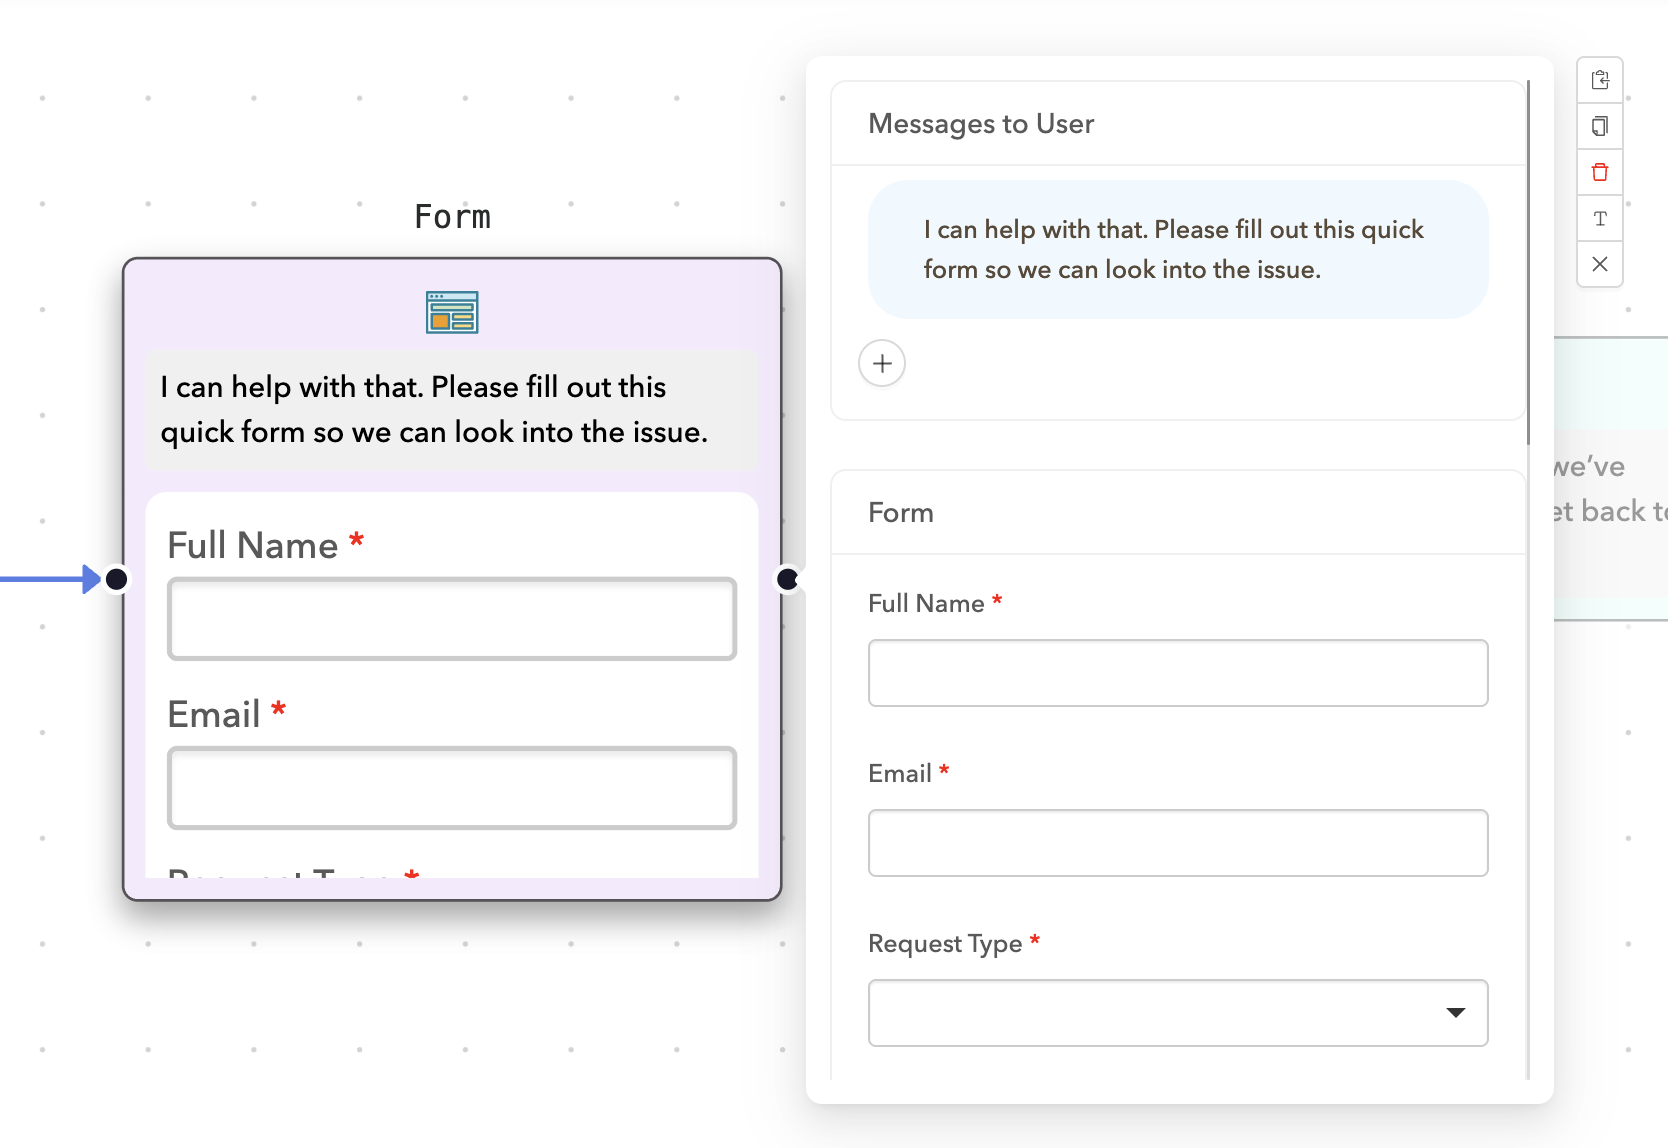Click the Full Name input in the side panel
The height and width of the screenshot is (1148, 1668).
1177,672
